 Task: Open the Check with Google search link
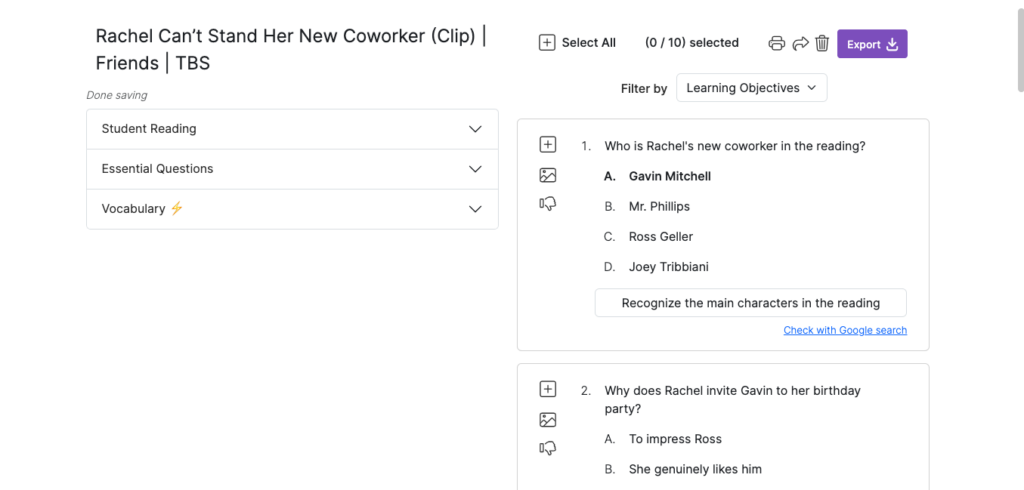click(845, 330)
